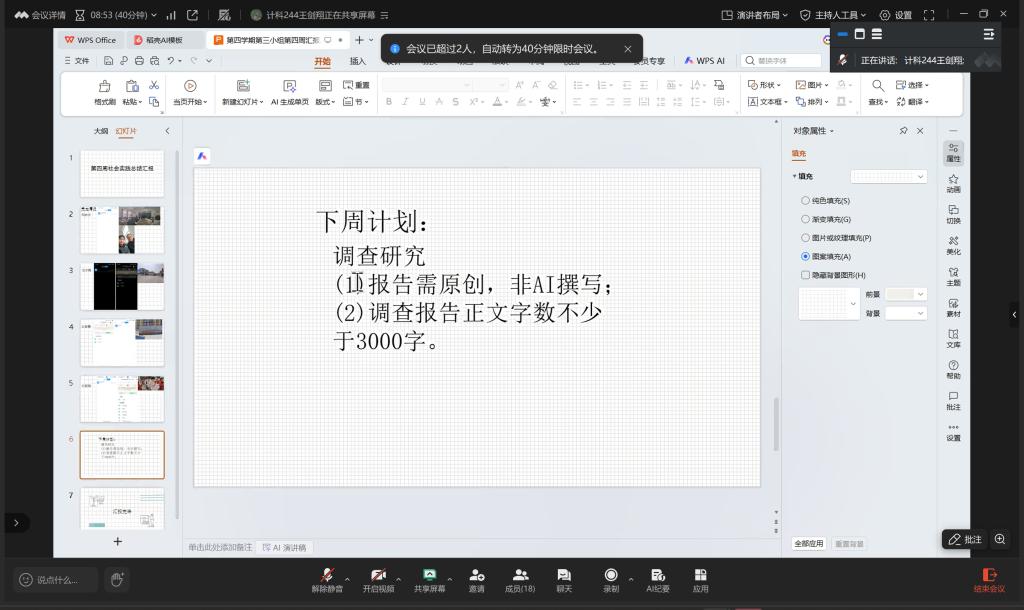Screen dimensions: 1024x610
Task: Open the 对象属性 panel title dropdown
Action: click(x=814, y=131)
